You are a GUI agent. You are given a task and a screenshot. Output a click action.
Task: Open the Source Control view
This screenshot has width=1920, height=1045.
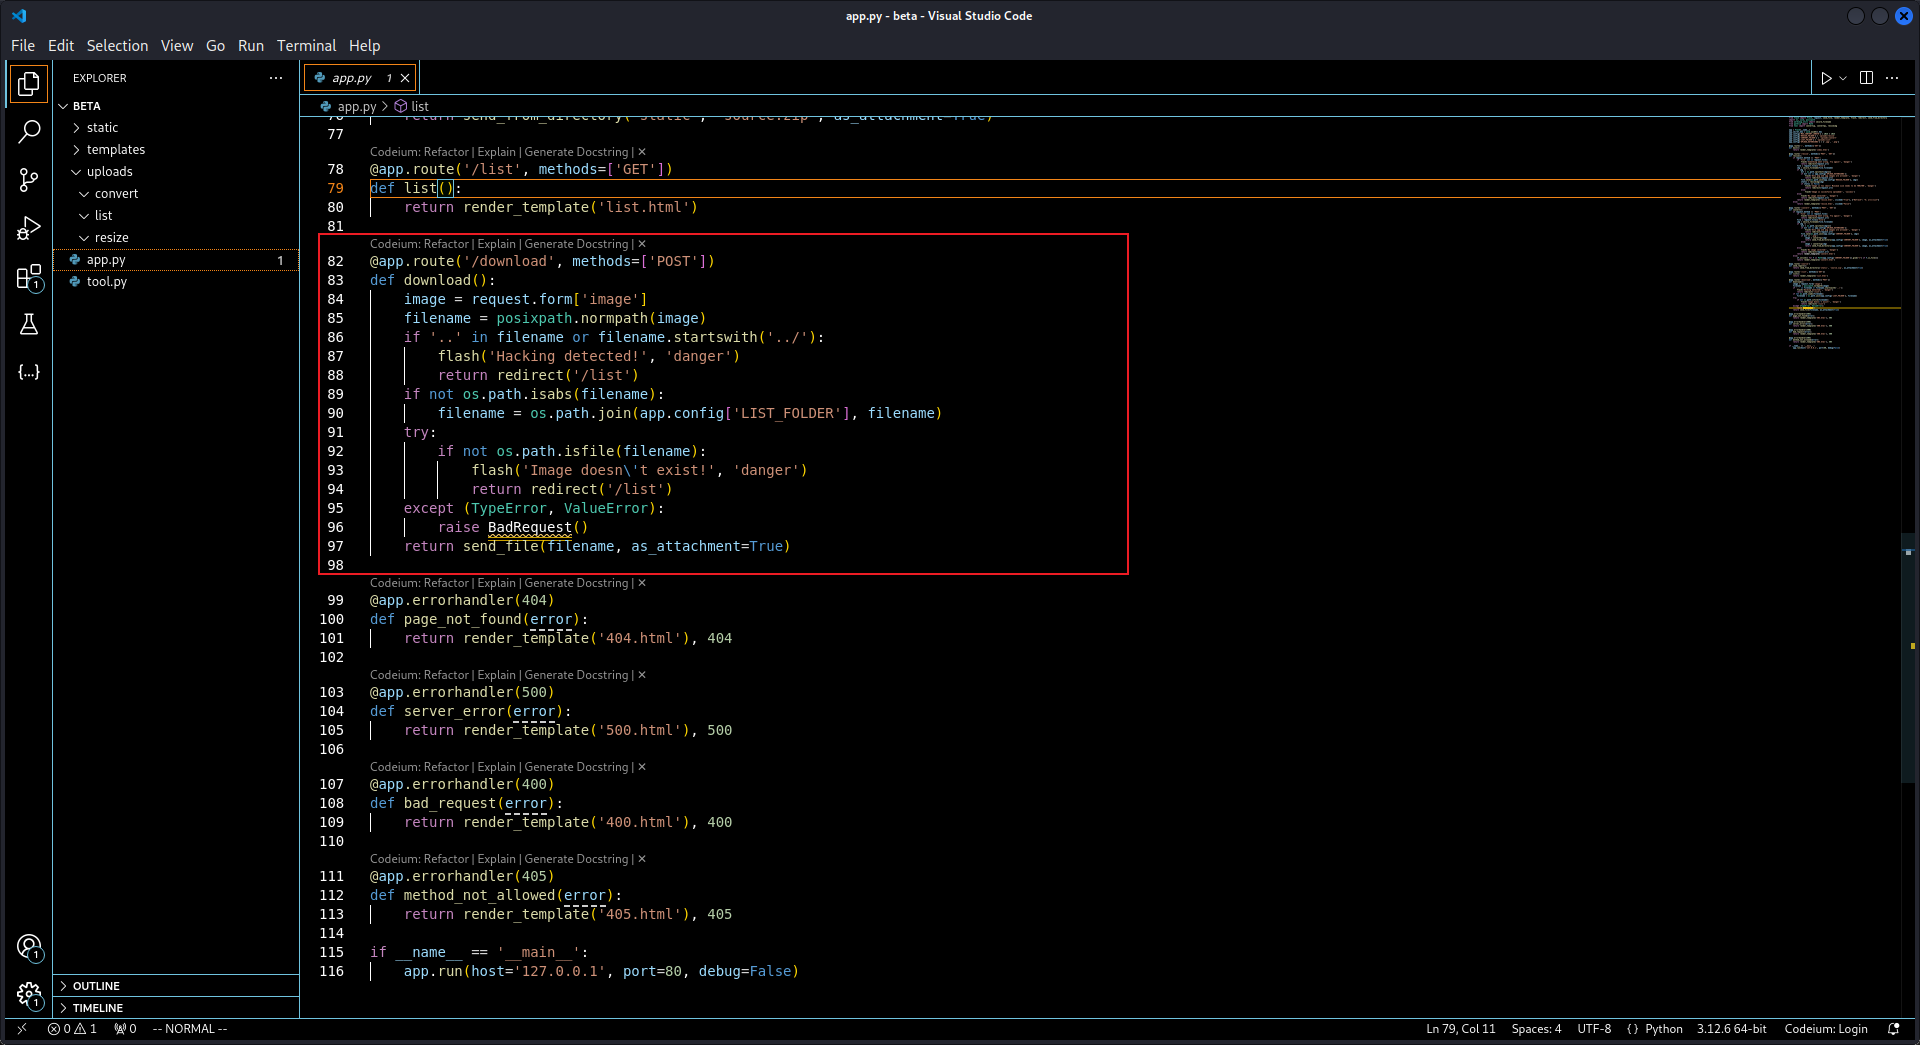coord(29,180)
